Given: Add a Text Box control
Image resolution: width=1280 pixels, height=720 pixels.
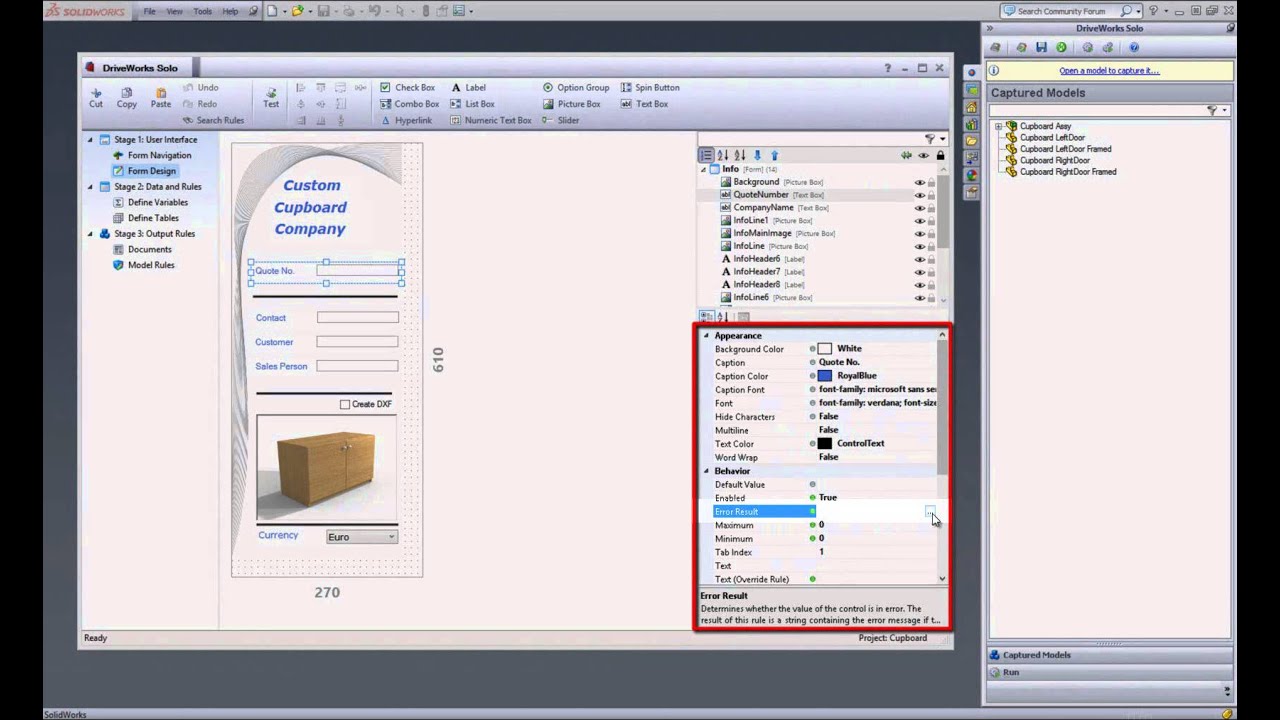Looking at the screenshot, I should point(644,104).
